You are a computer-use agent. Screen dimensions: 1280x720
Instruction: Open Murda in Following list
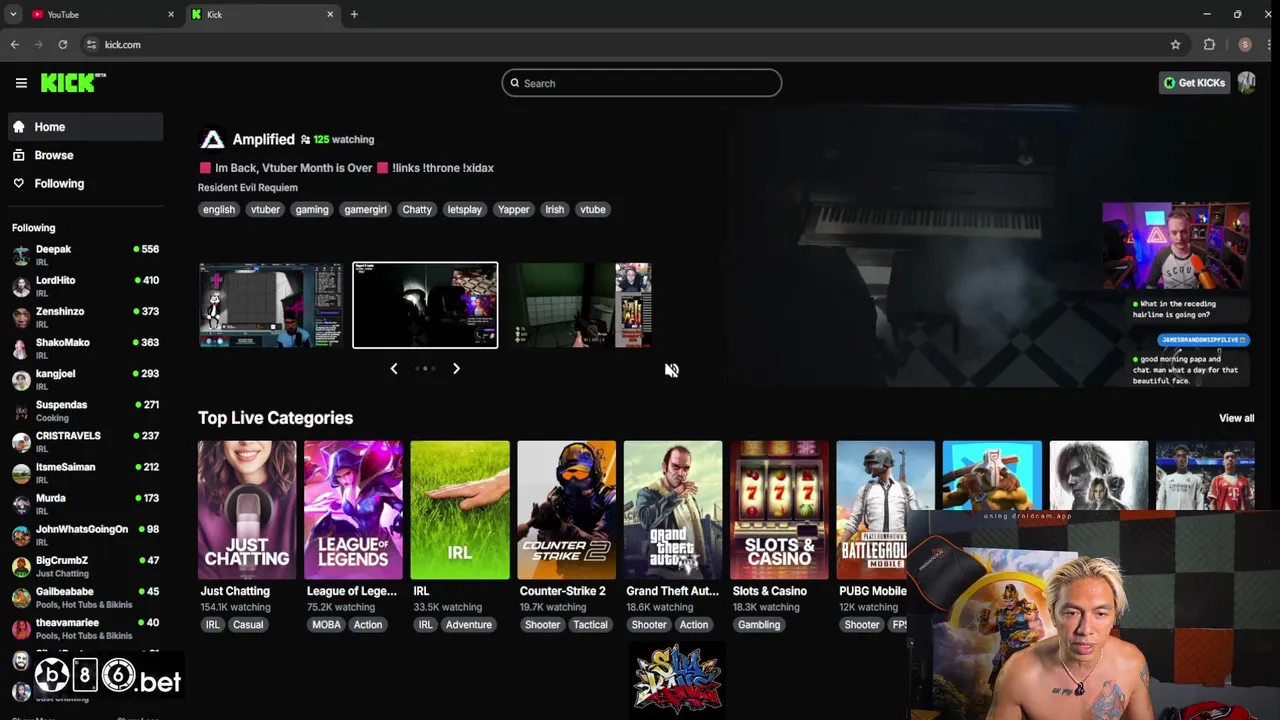(85, 503)
